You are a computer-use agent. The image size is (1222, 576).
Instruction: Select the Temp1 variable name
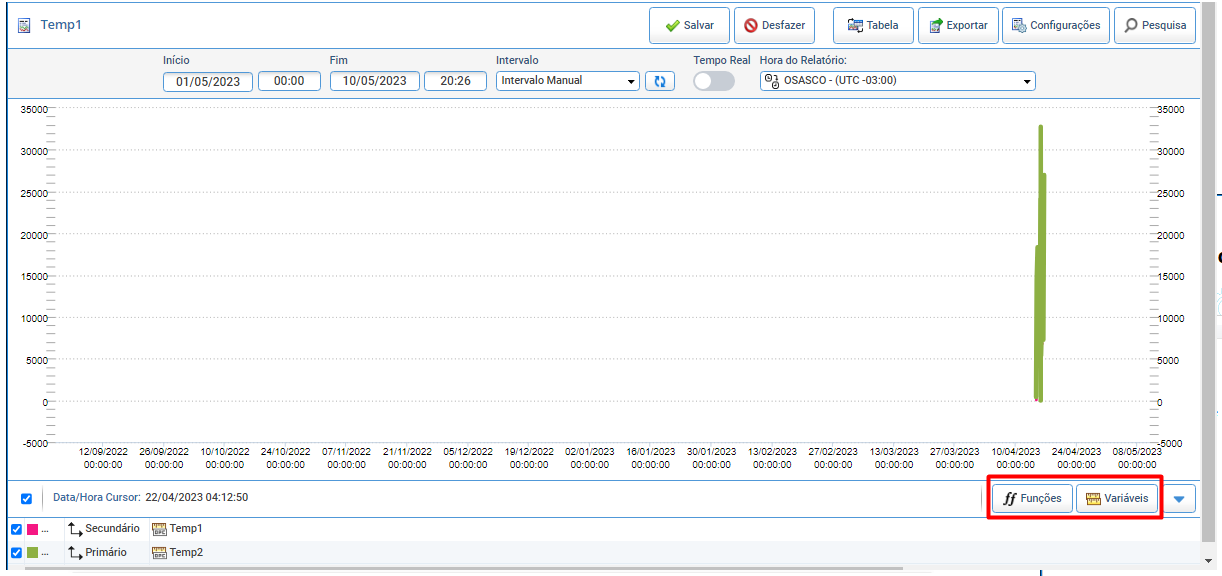click(x=186, y=528)
